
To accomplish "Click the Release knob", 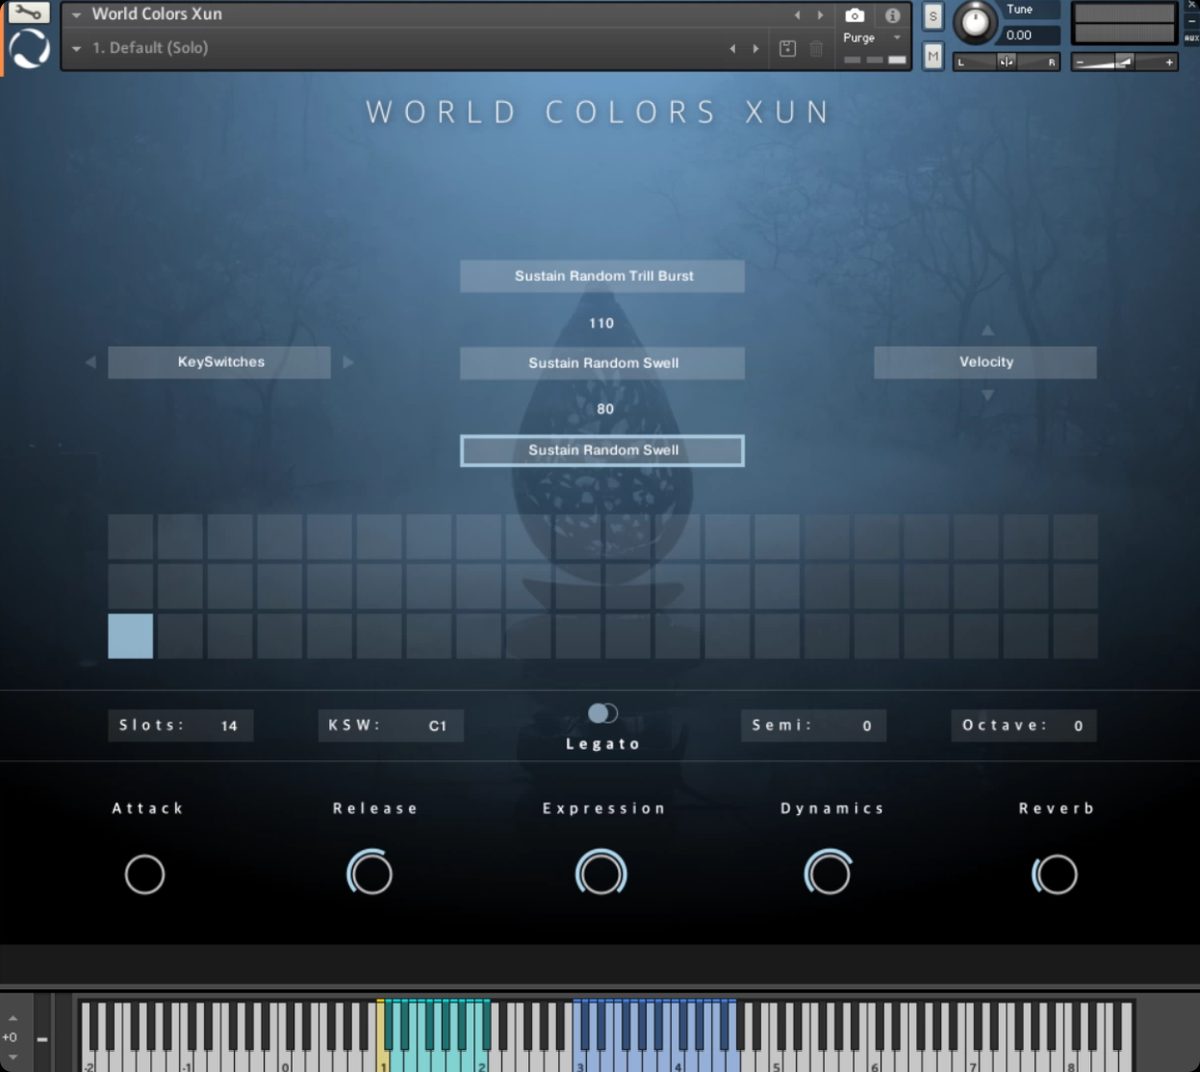I will (x=371, y=874).
